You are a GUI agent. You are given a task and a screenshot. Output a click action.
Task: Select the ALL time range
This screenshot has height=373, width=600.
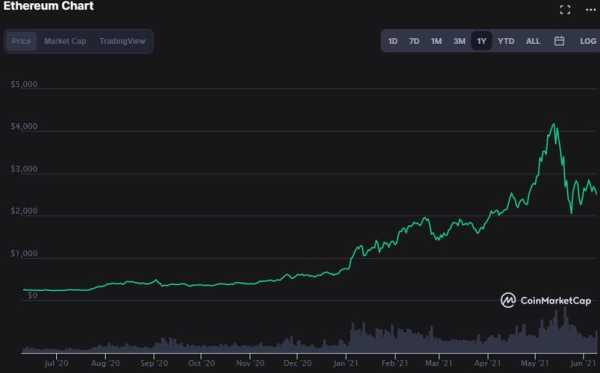pos(533,41)
